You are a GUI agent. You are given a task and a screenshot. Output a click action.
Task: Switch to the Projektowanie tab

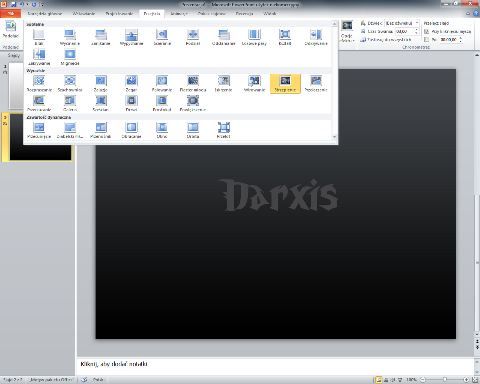119,14
